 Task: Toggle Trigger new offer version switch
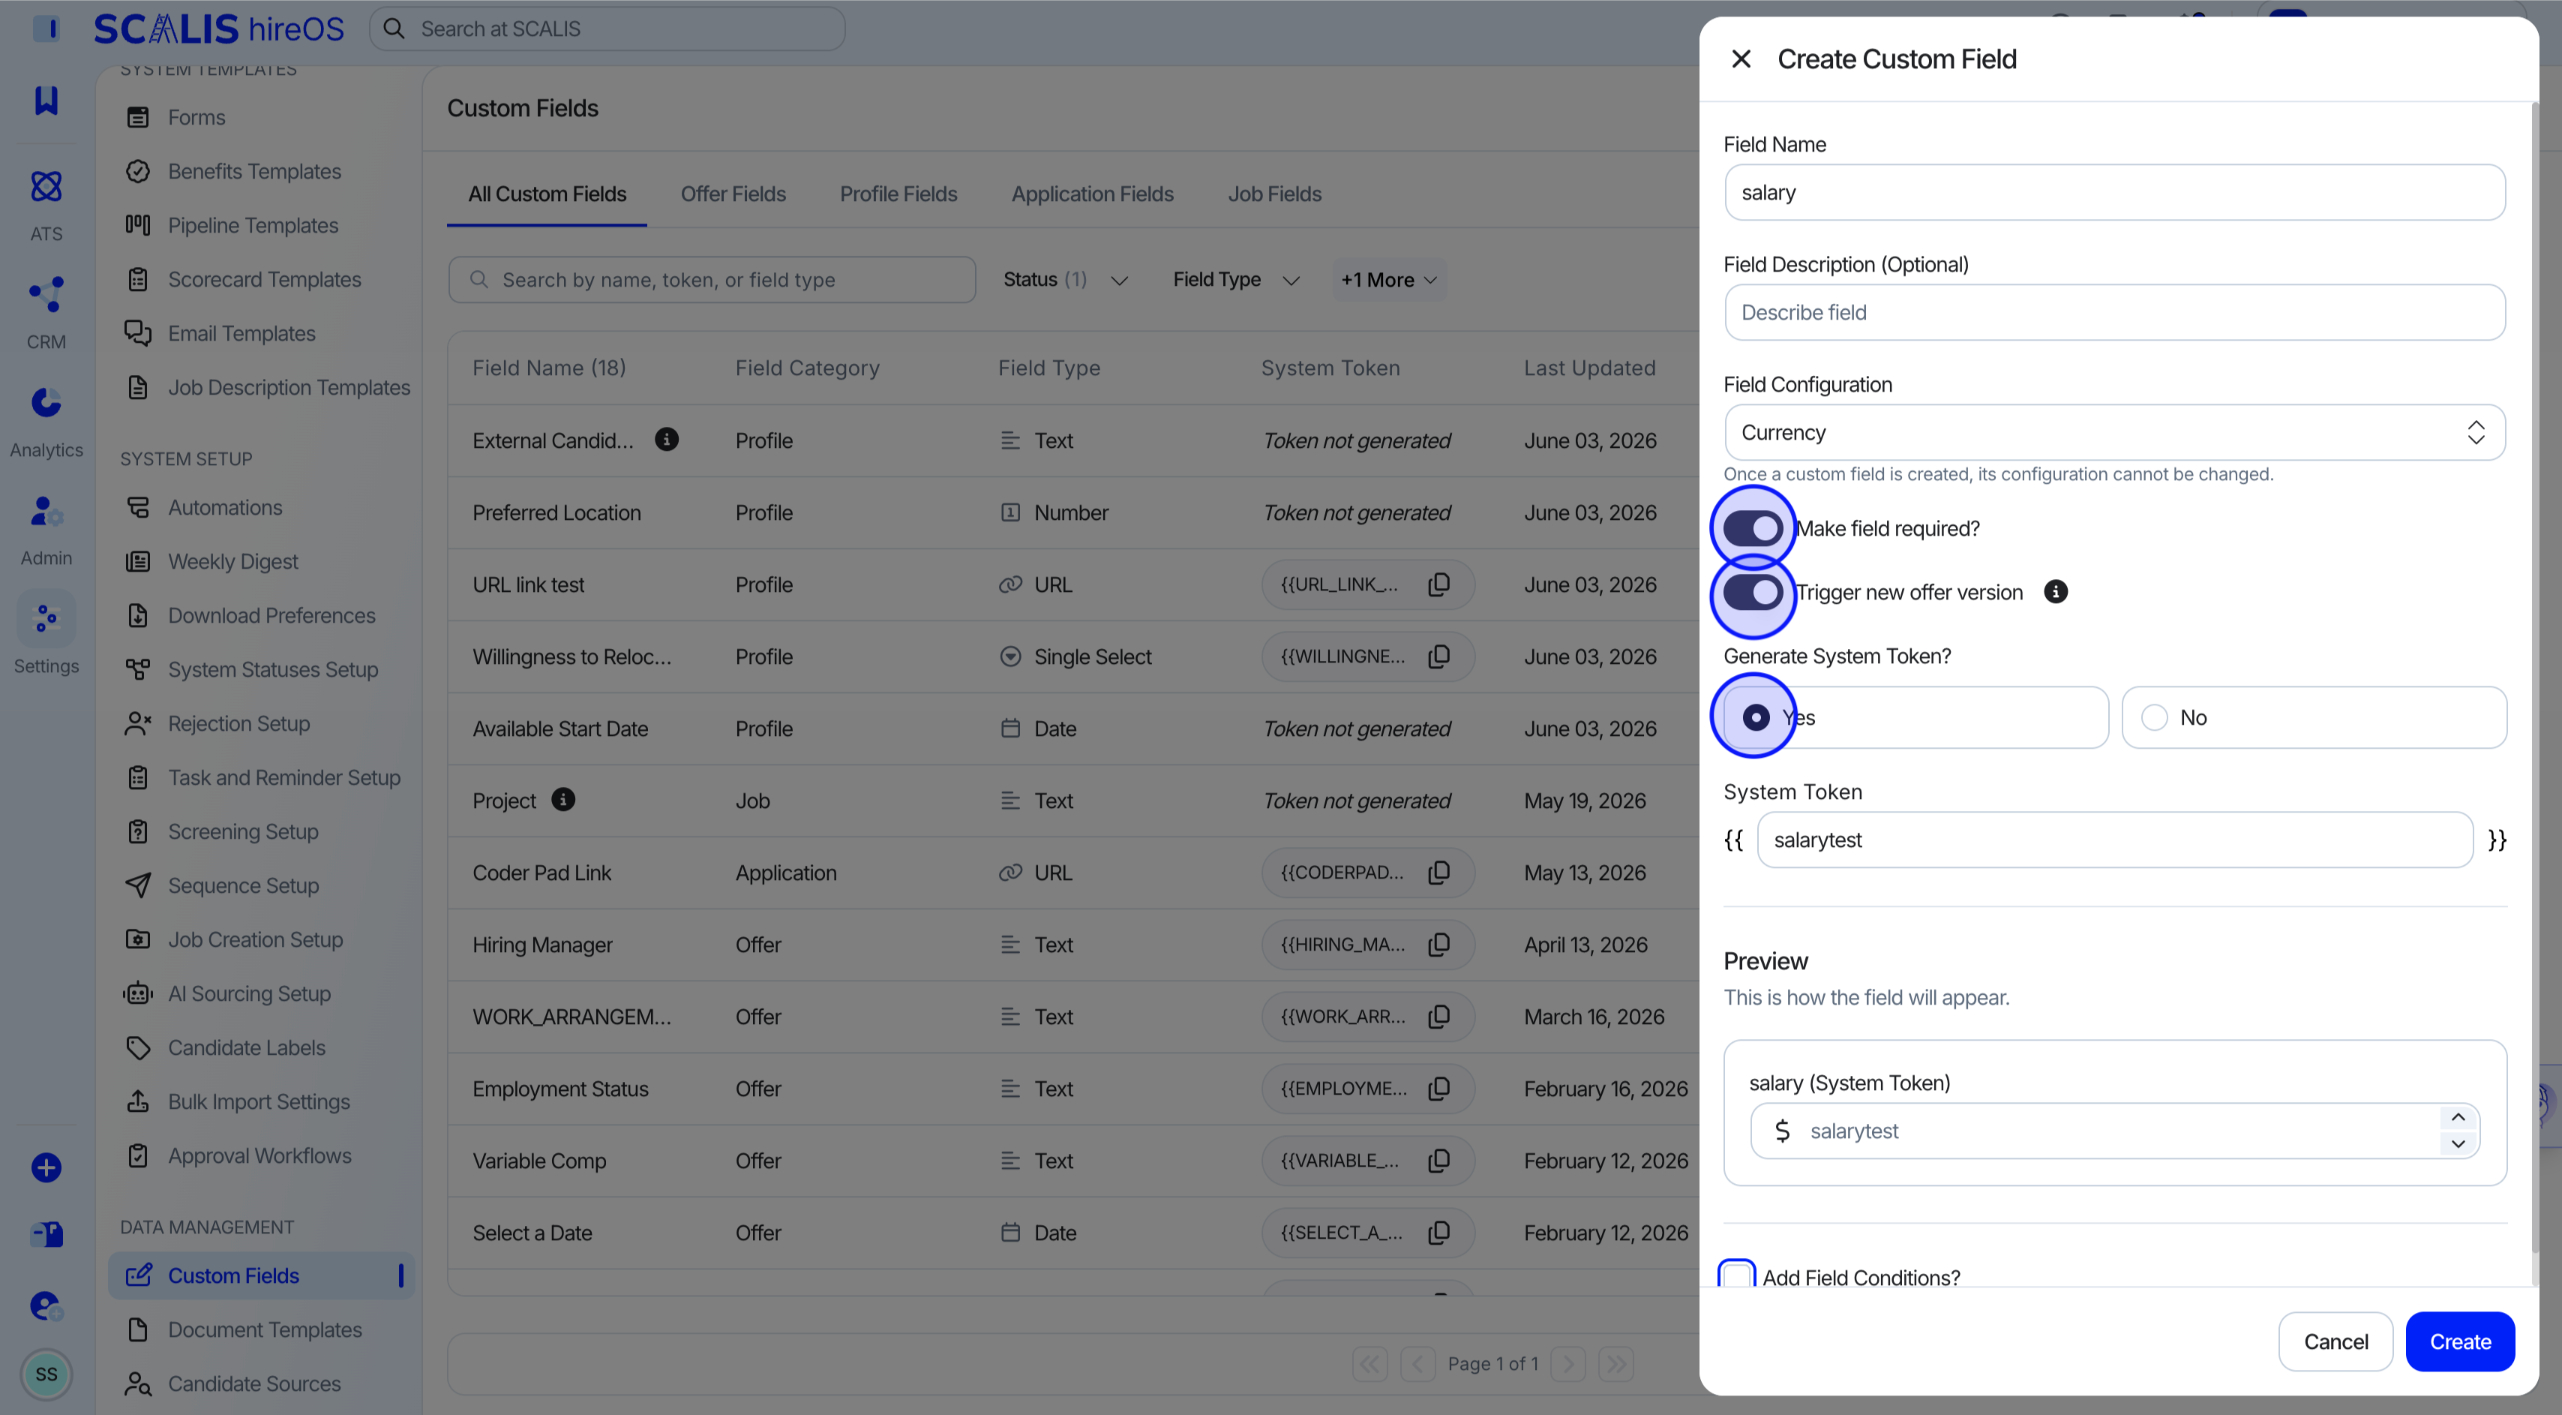pos(1752,592)
